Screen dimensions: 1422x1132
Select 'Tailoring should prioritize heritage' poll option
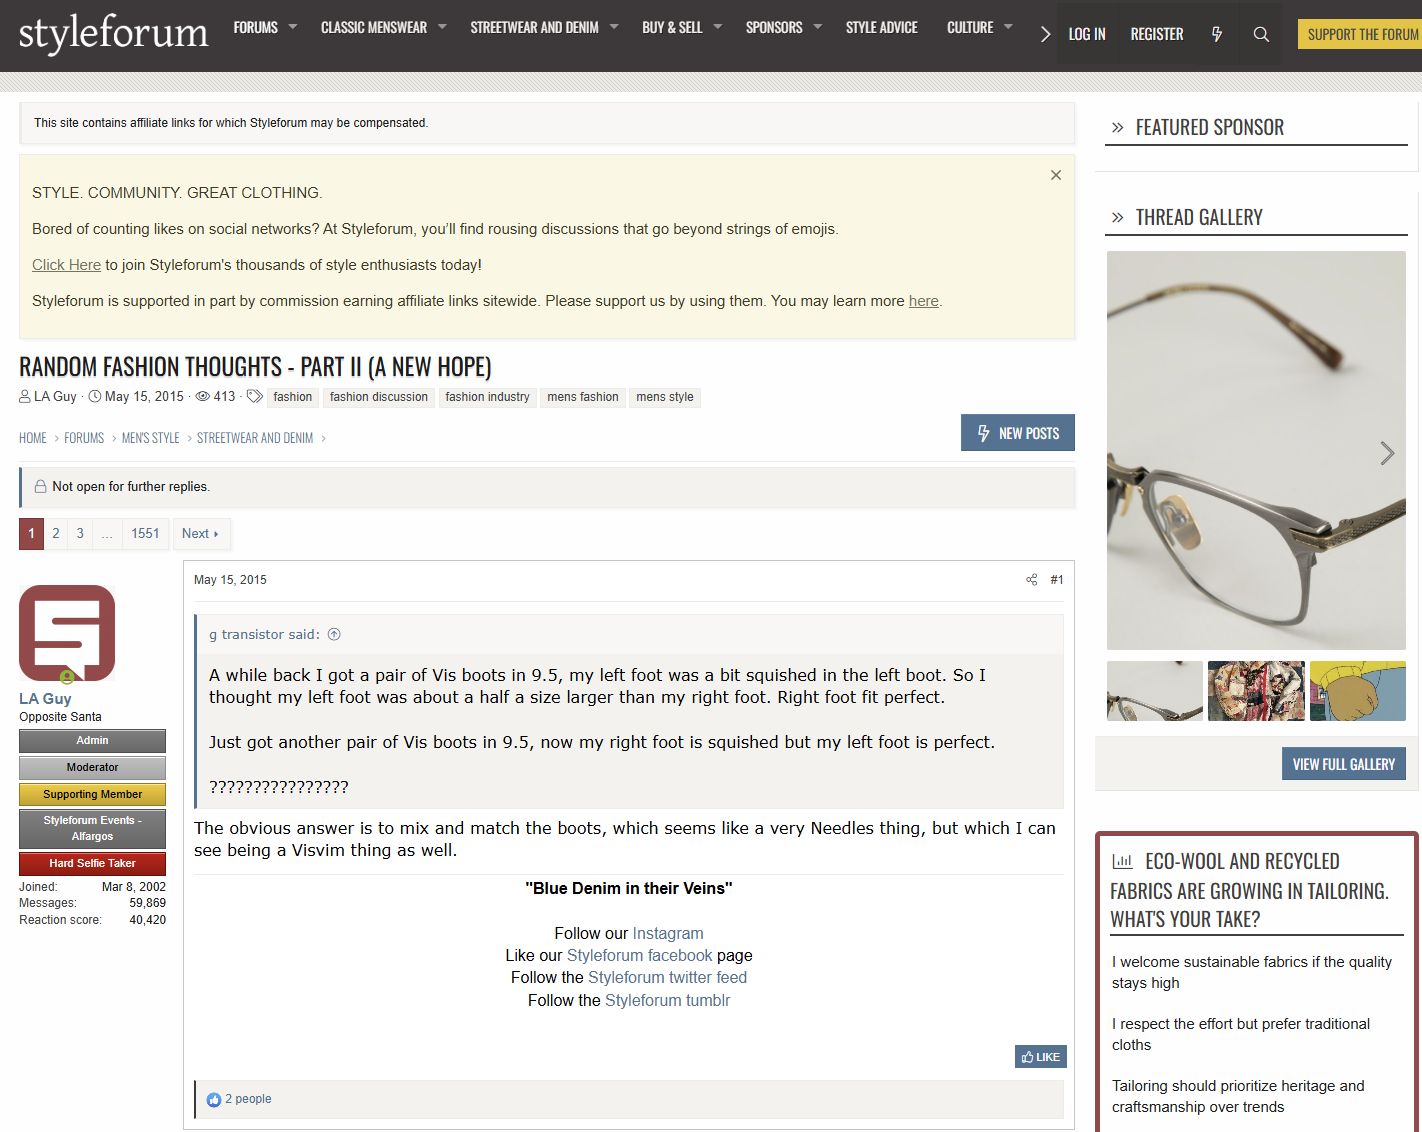click(1238, 1096)
